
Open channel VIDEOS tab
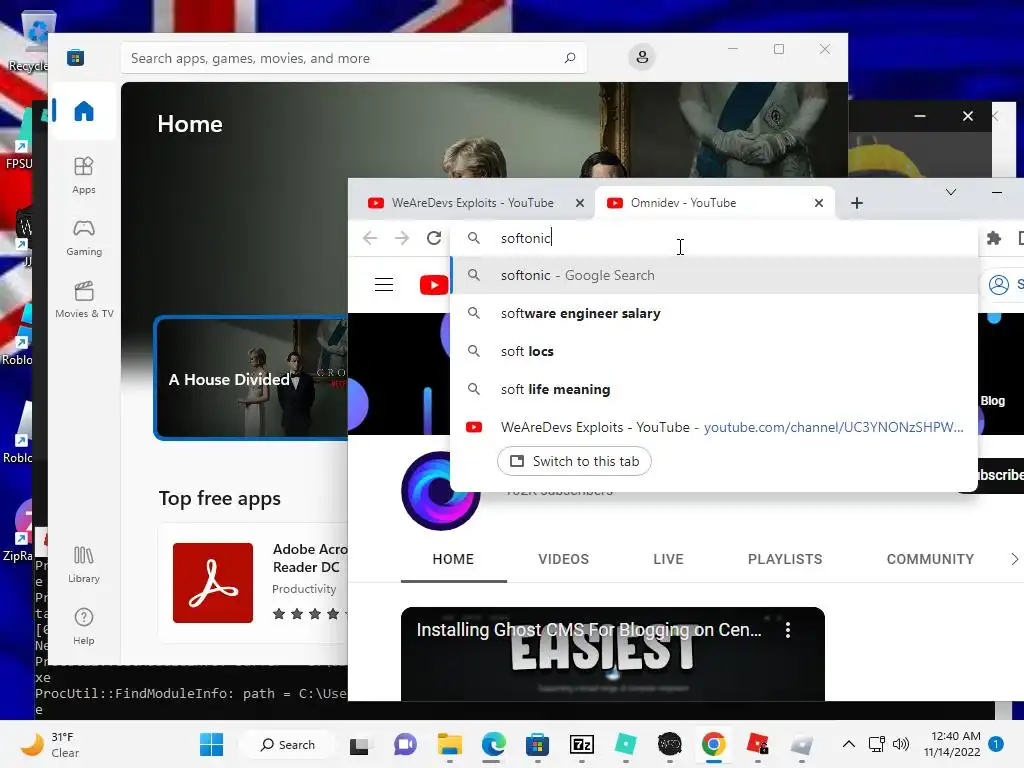click(563, 559)
